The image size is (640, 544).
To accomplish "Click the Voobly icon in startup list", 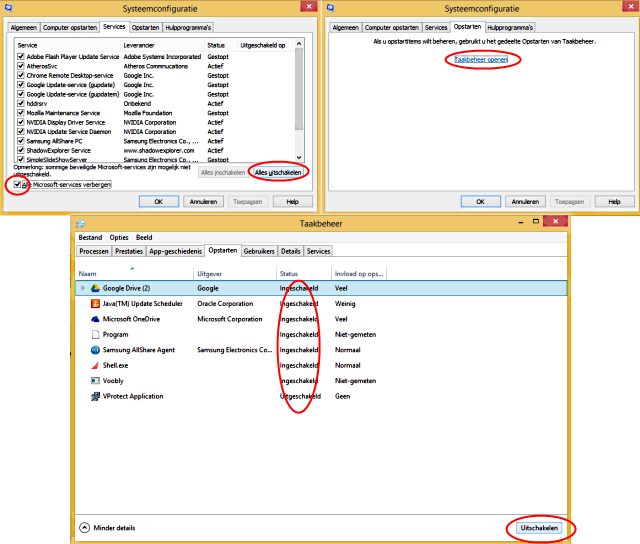I will coord(95,381).
